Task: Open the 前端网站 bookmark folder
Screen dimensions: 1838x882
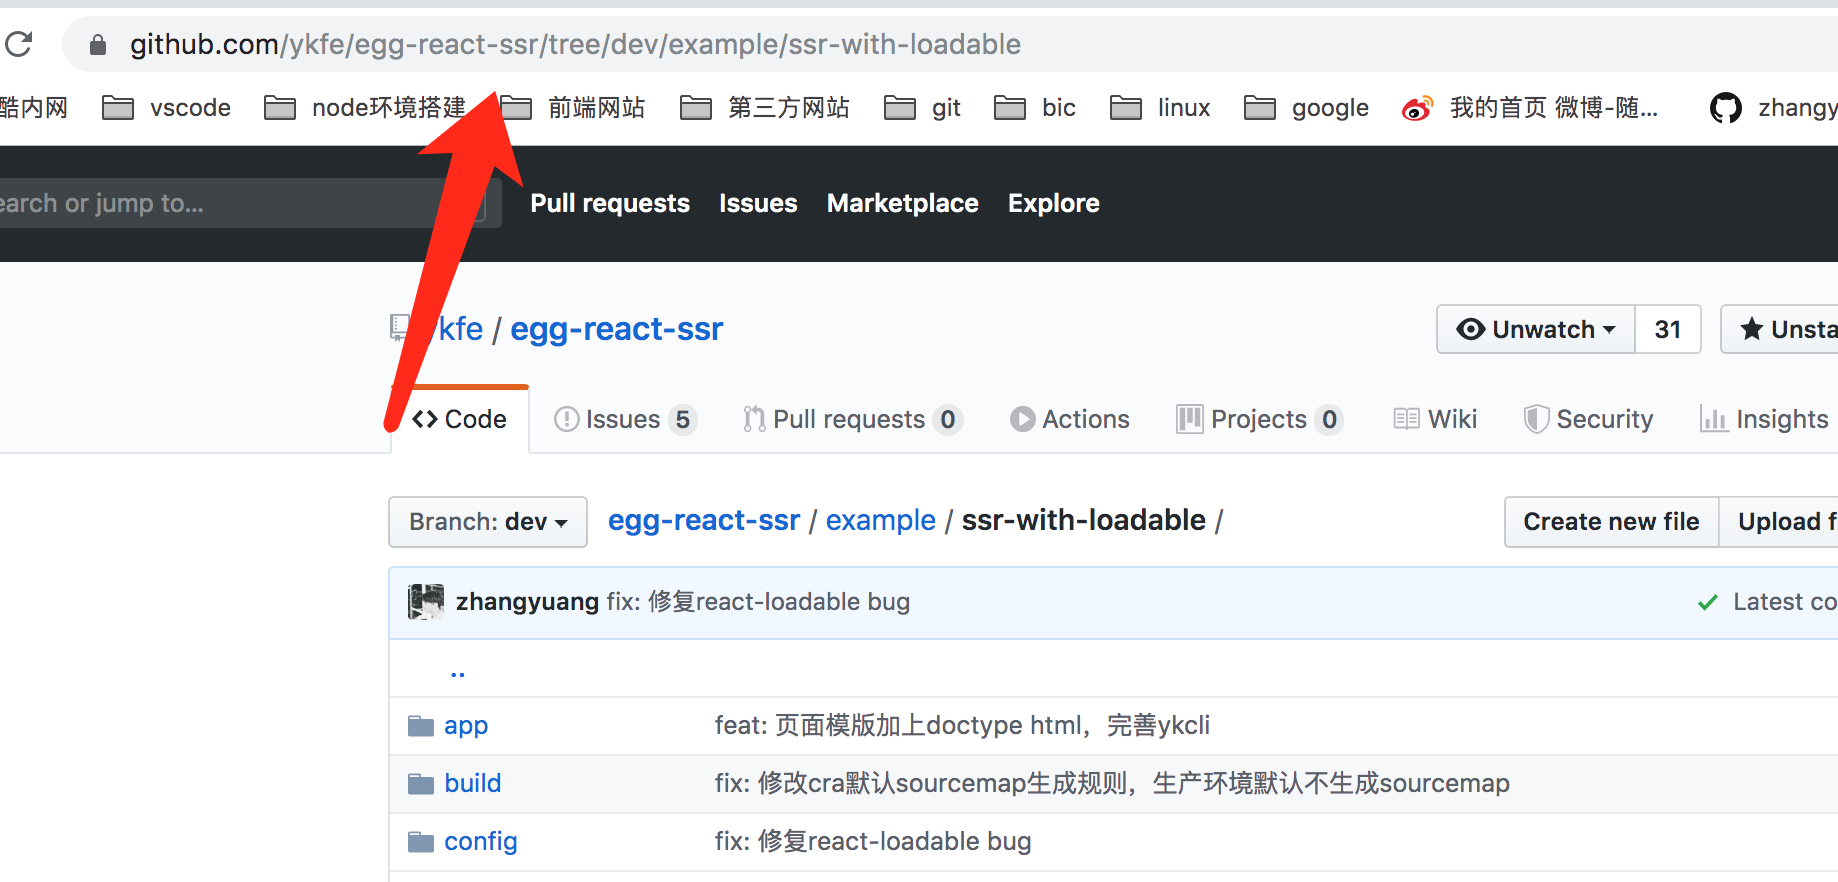Action: pos(573,107)
